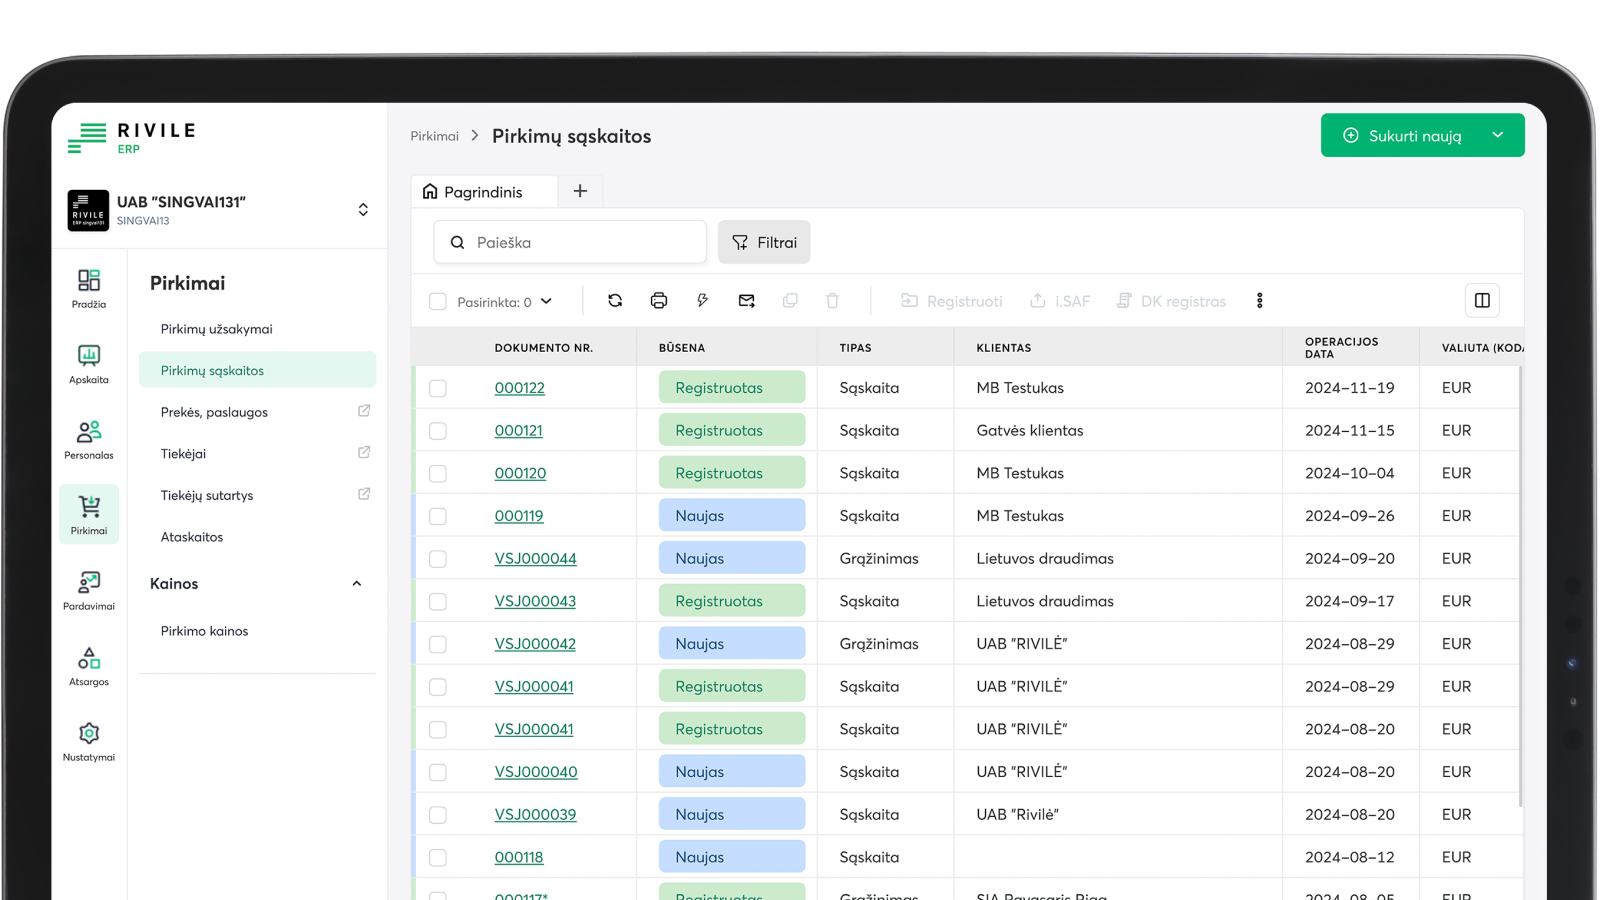This screenshot has width=1600, height=900.
Task: Tick the checkbox for row VSJ000044
Action: point(438,559)
